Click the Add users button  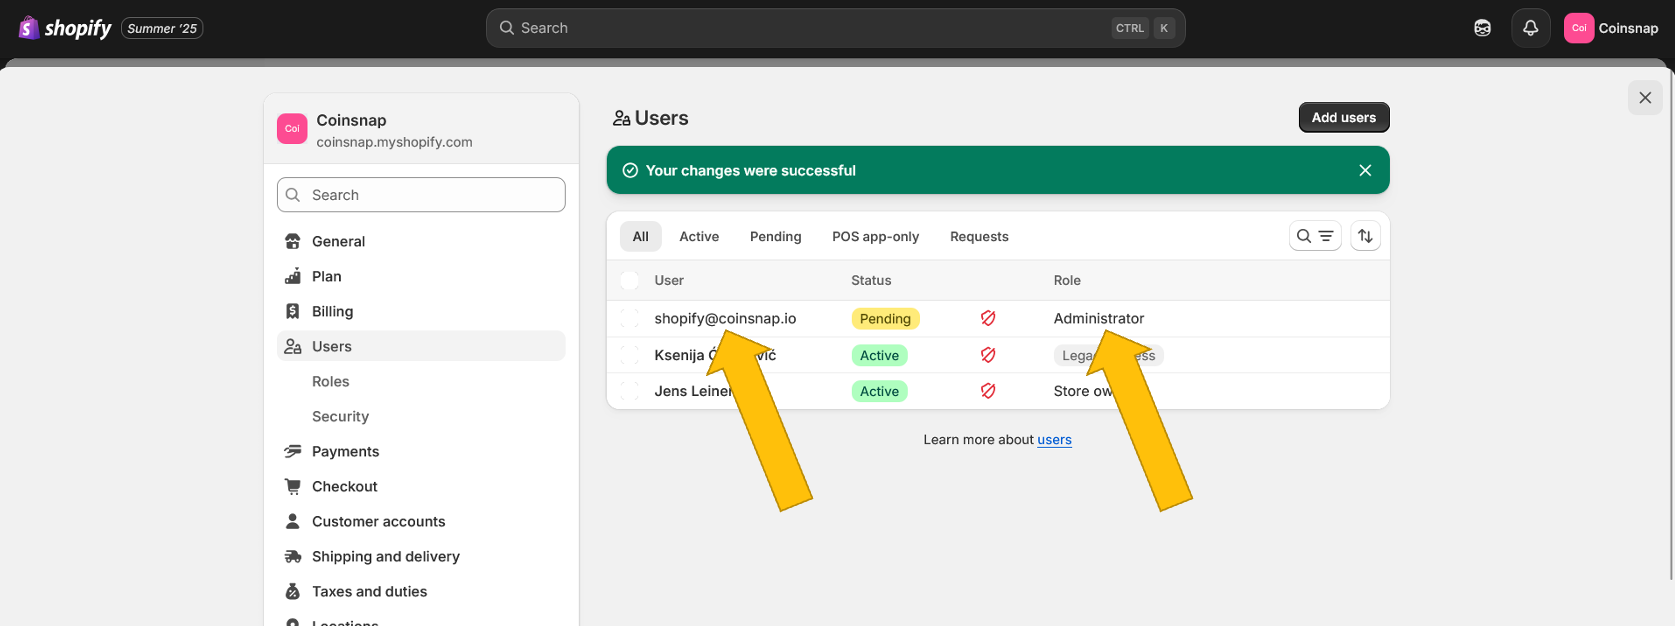coord(1344,117)
